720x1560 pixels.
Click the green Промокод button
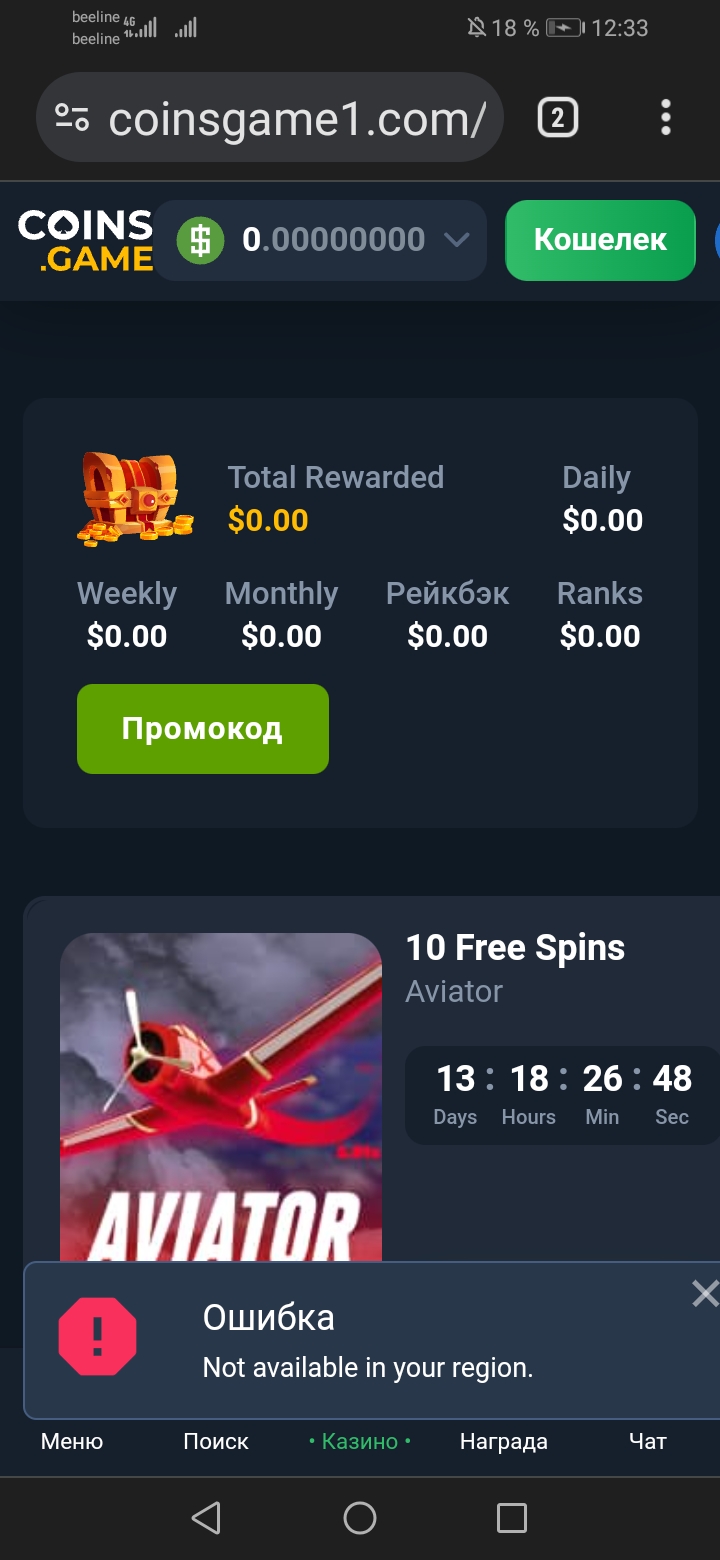(x=203, y=729)
